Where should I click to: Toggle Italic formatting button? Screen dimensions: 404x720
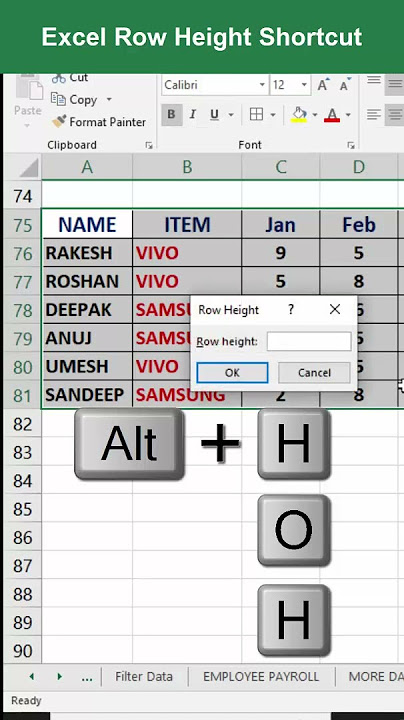(193, 115)
